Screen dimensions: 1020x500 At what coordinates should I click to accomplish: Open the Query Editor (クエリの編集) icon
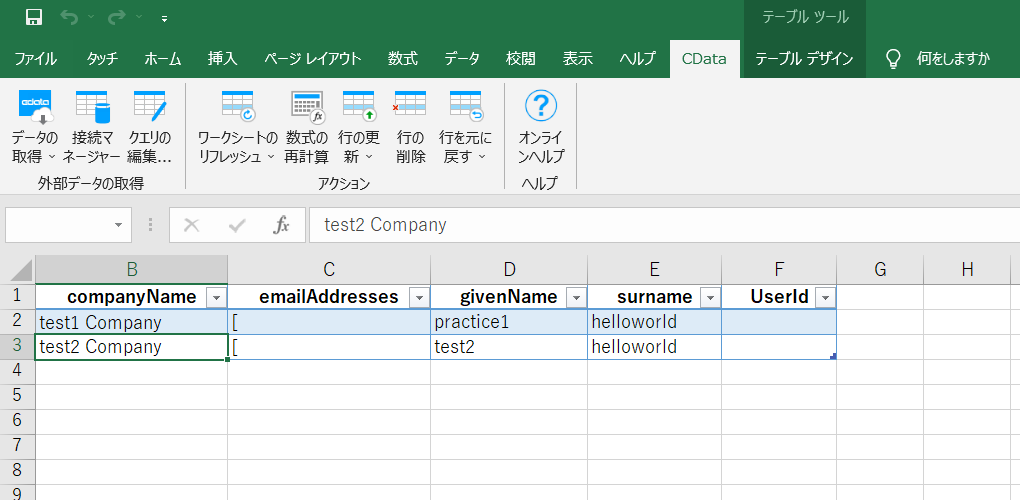coord(150,107)
